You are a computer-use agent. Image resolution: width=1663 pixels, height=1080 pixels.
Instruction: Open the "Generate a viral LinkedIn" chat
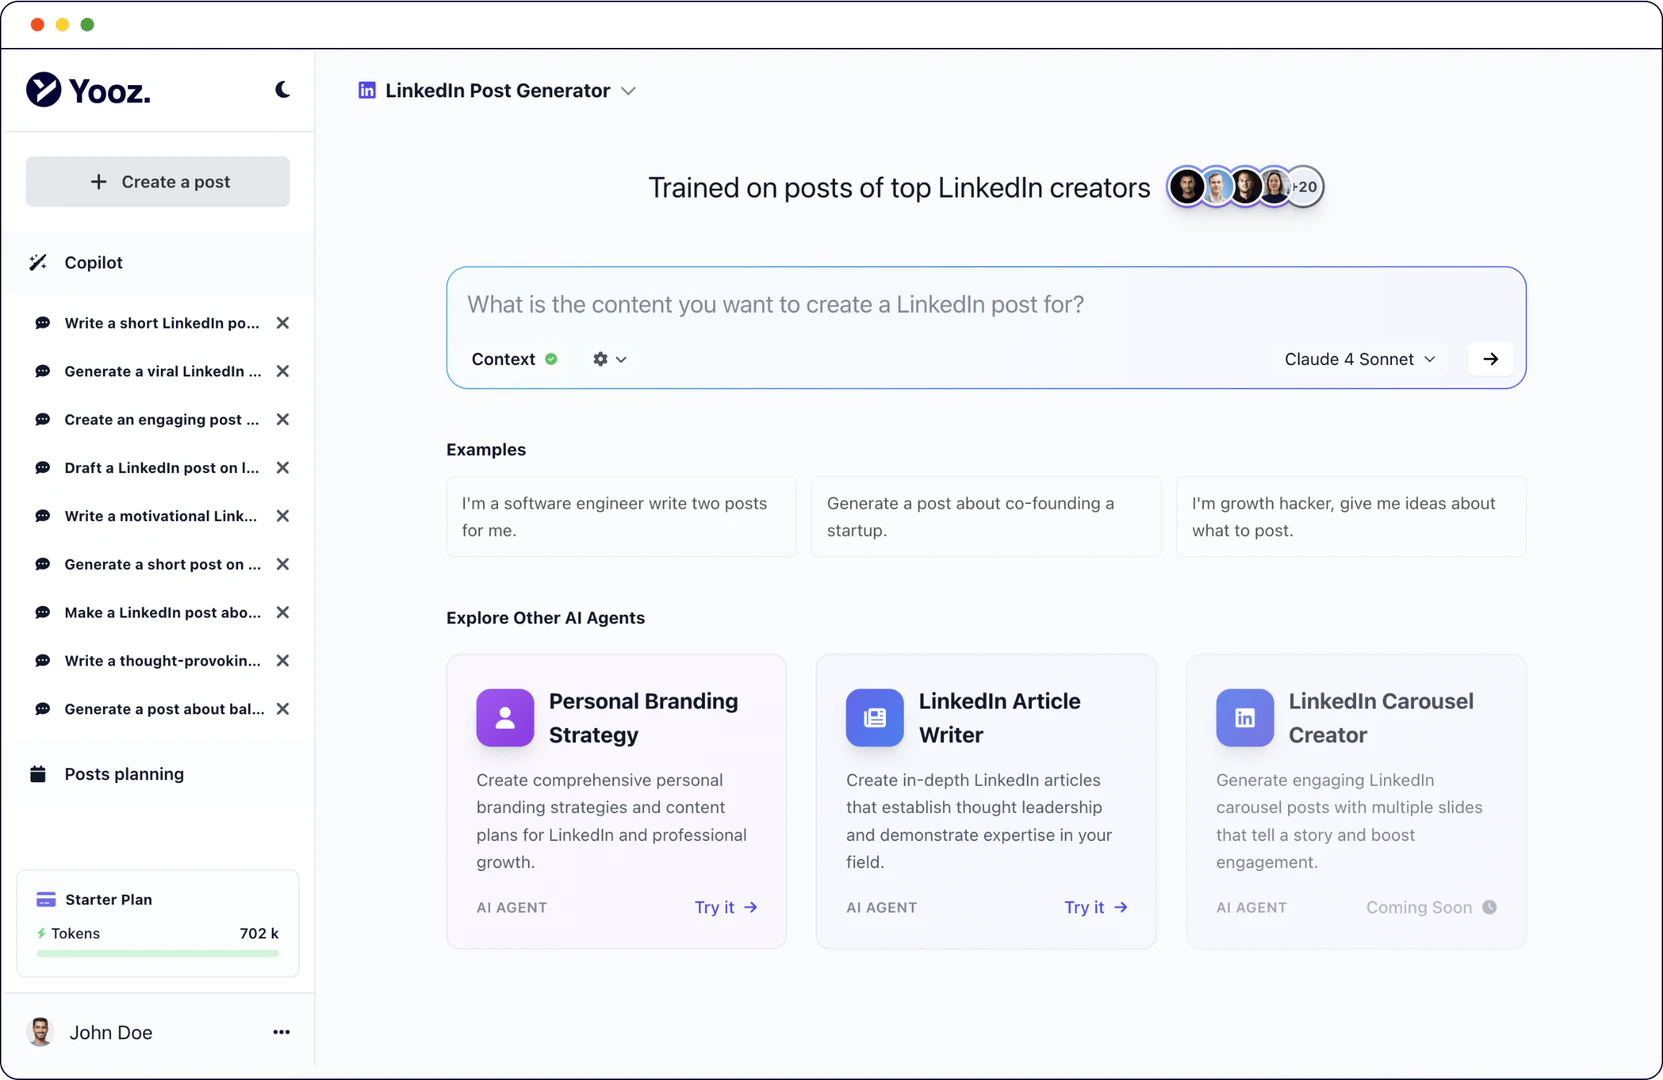pyautogui.click(x=162, y=371)
